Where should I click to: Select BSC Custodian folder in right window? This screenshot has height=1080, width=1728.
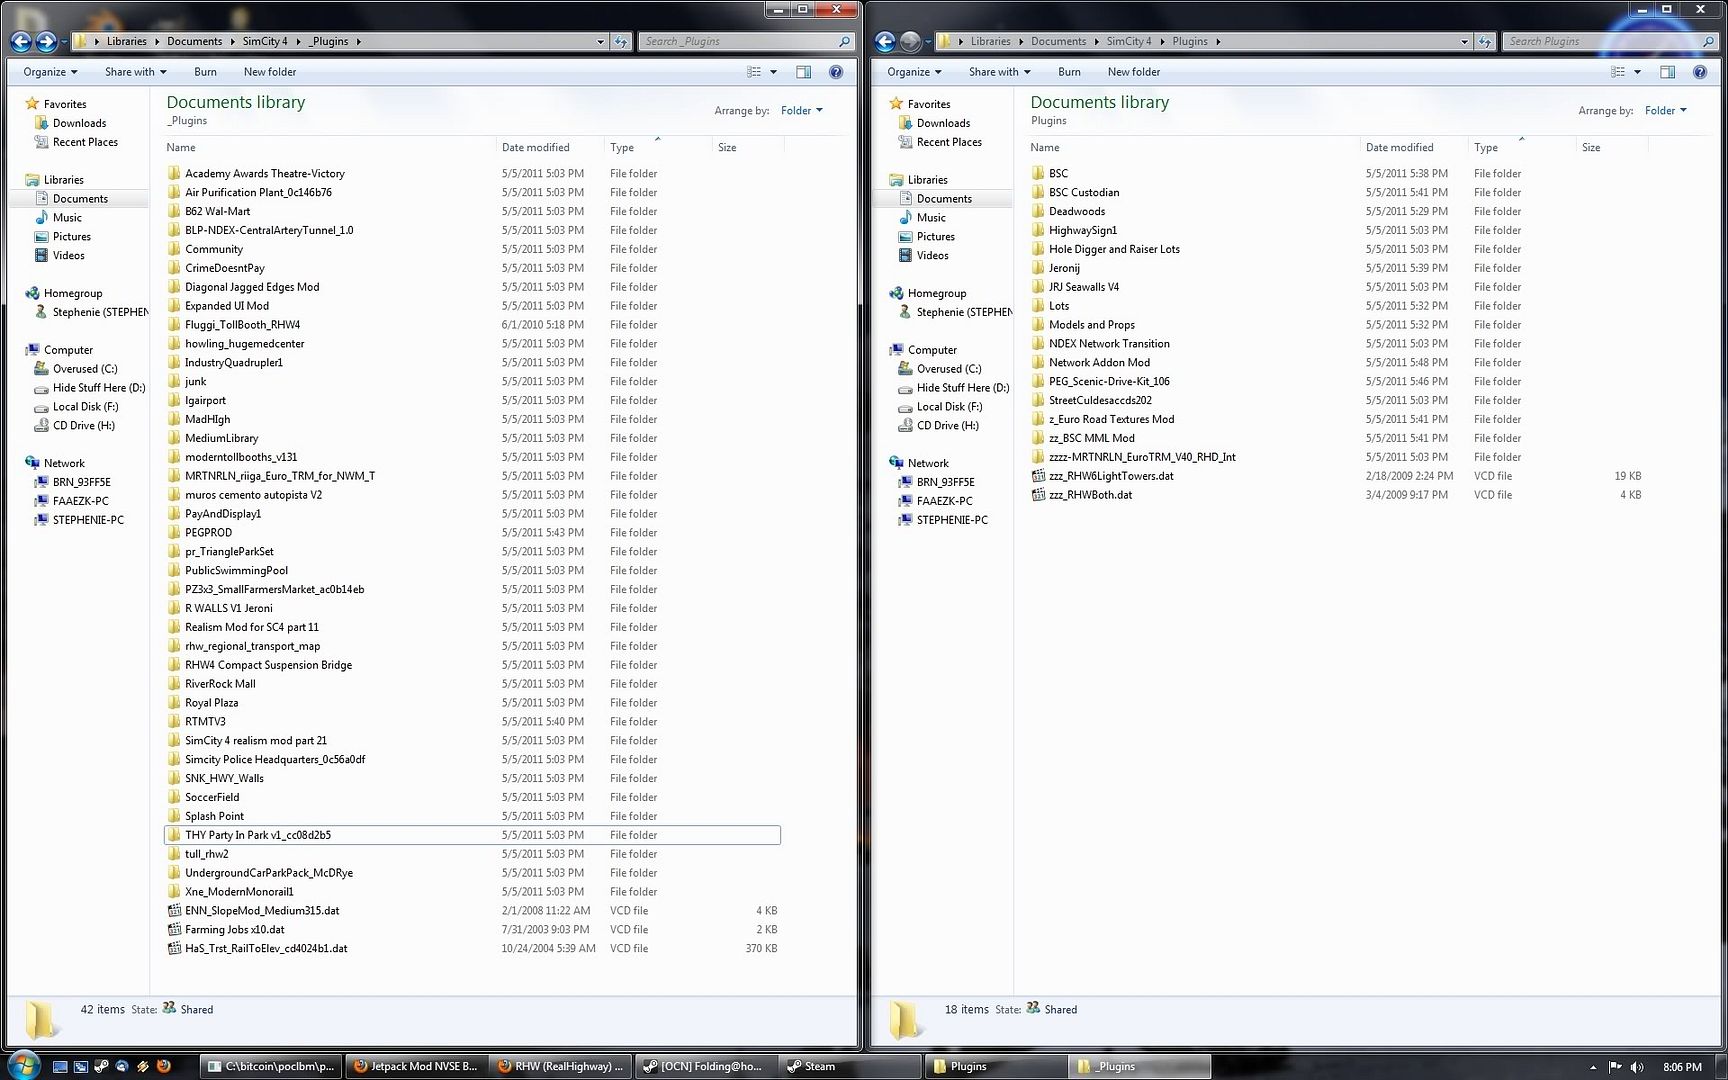(1084, 192)
